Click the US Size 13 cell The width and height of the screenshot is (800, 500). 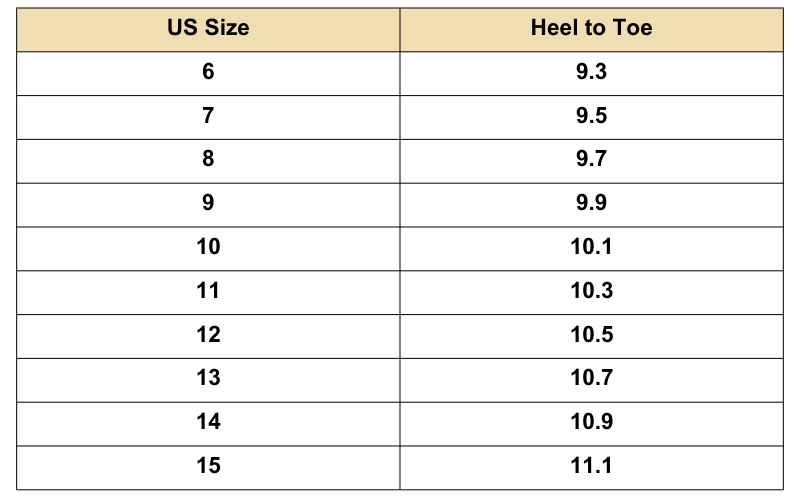tap(208, 378)
